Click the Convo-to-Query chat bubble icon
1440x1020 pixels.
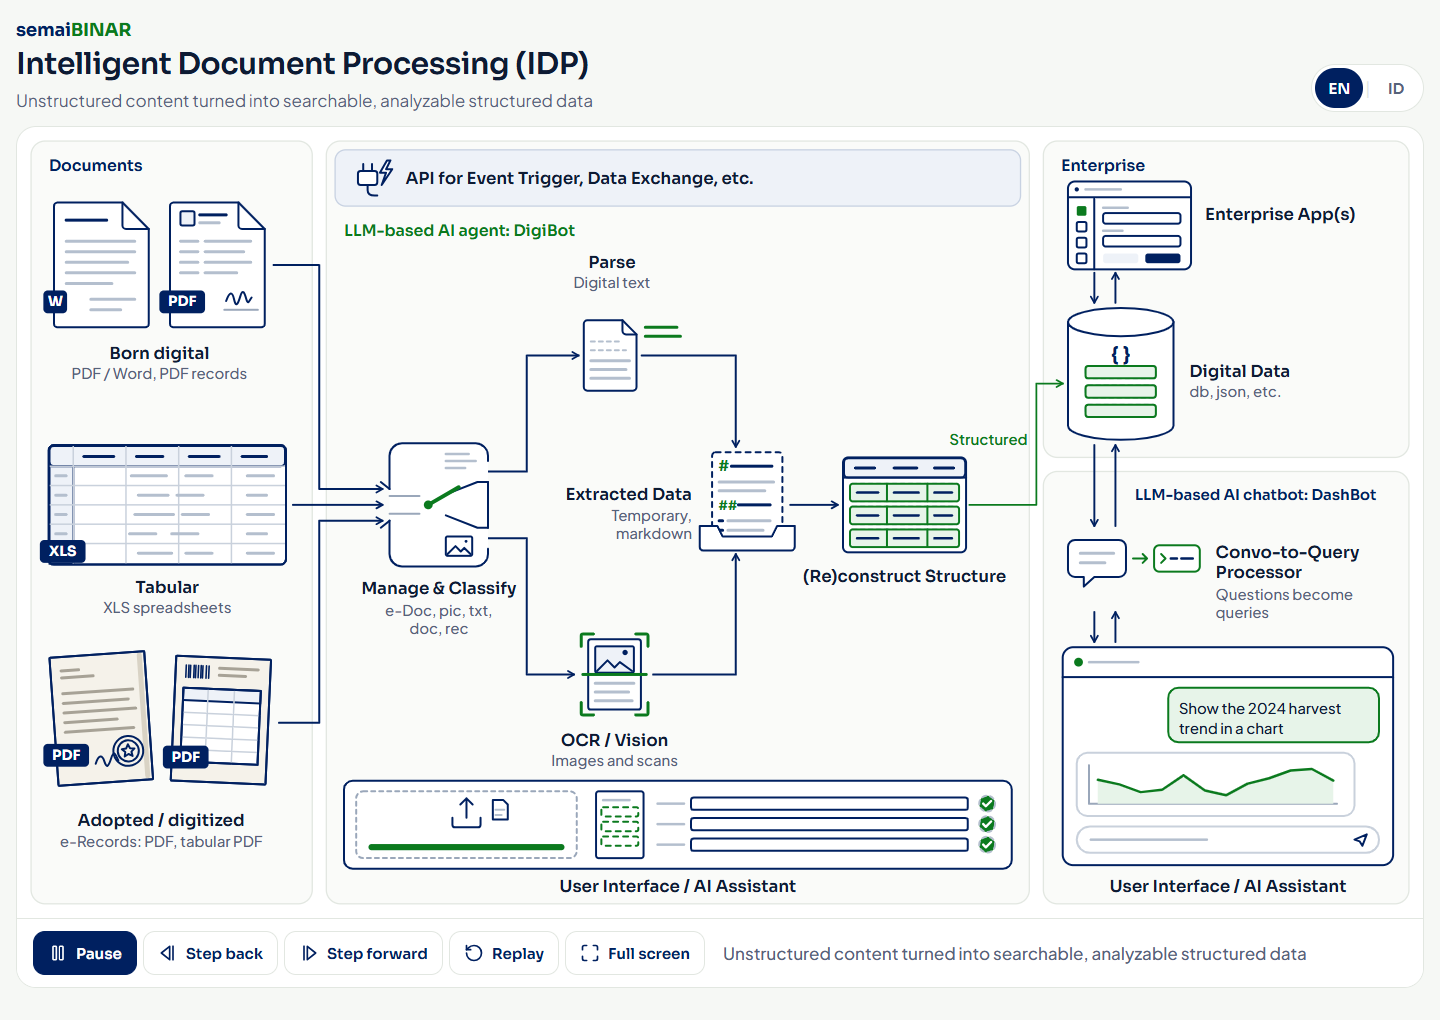point(1097,562)
